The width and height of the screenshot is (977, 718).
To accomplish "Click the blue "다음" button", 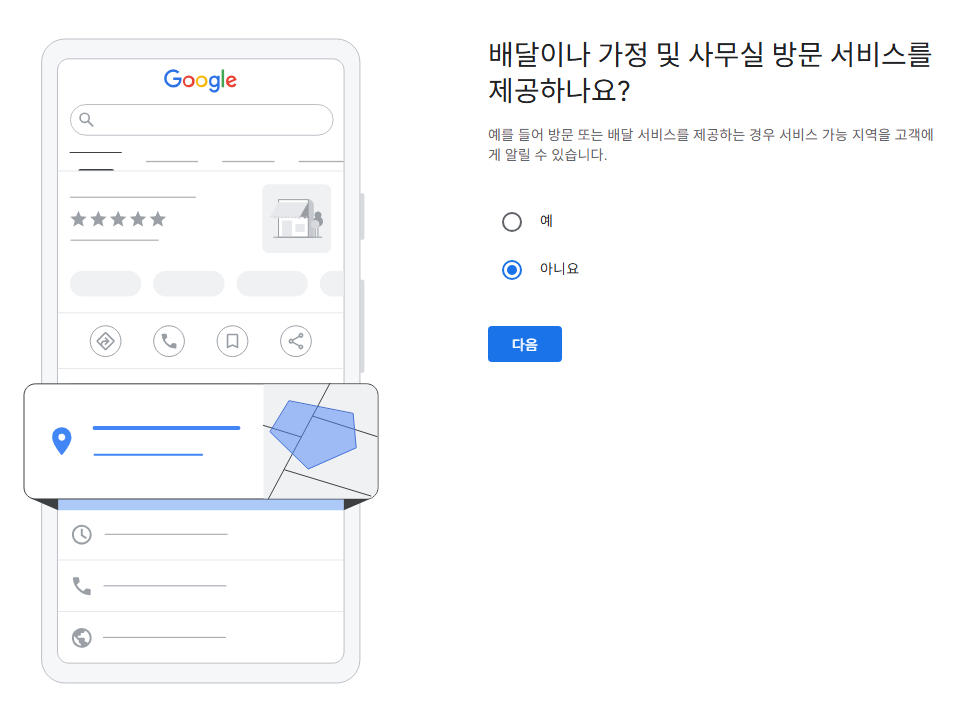I will point(525,344).
